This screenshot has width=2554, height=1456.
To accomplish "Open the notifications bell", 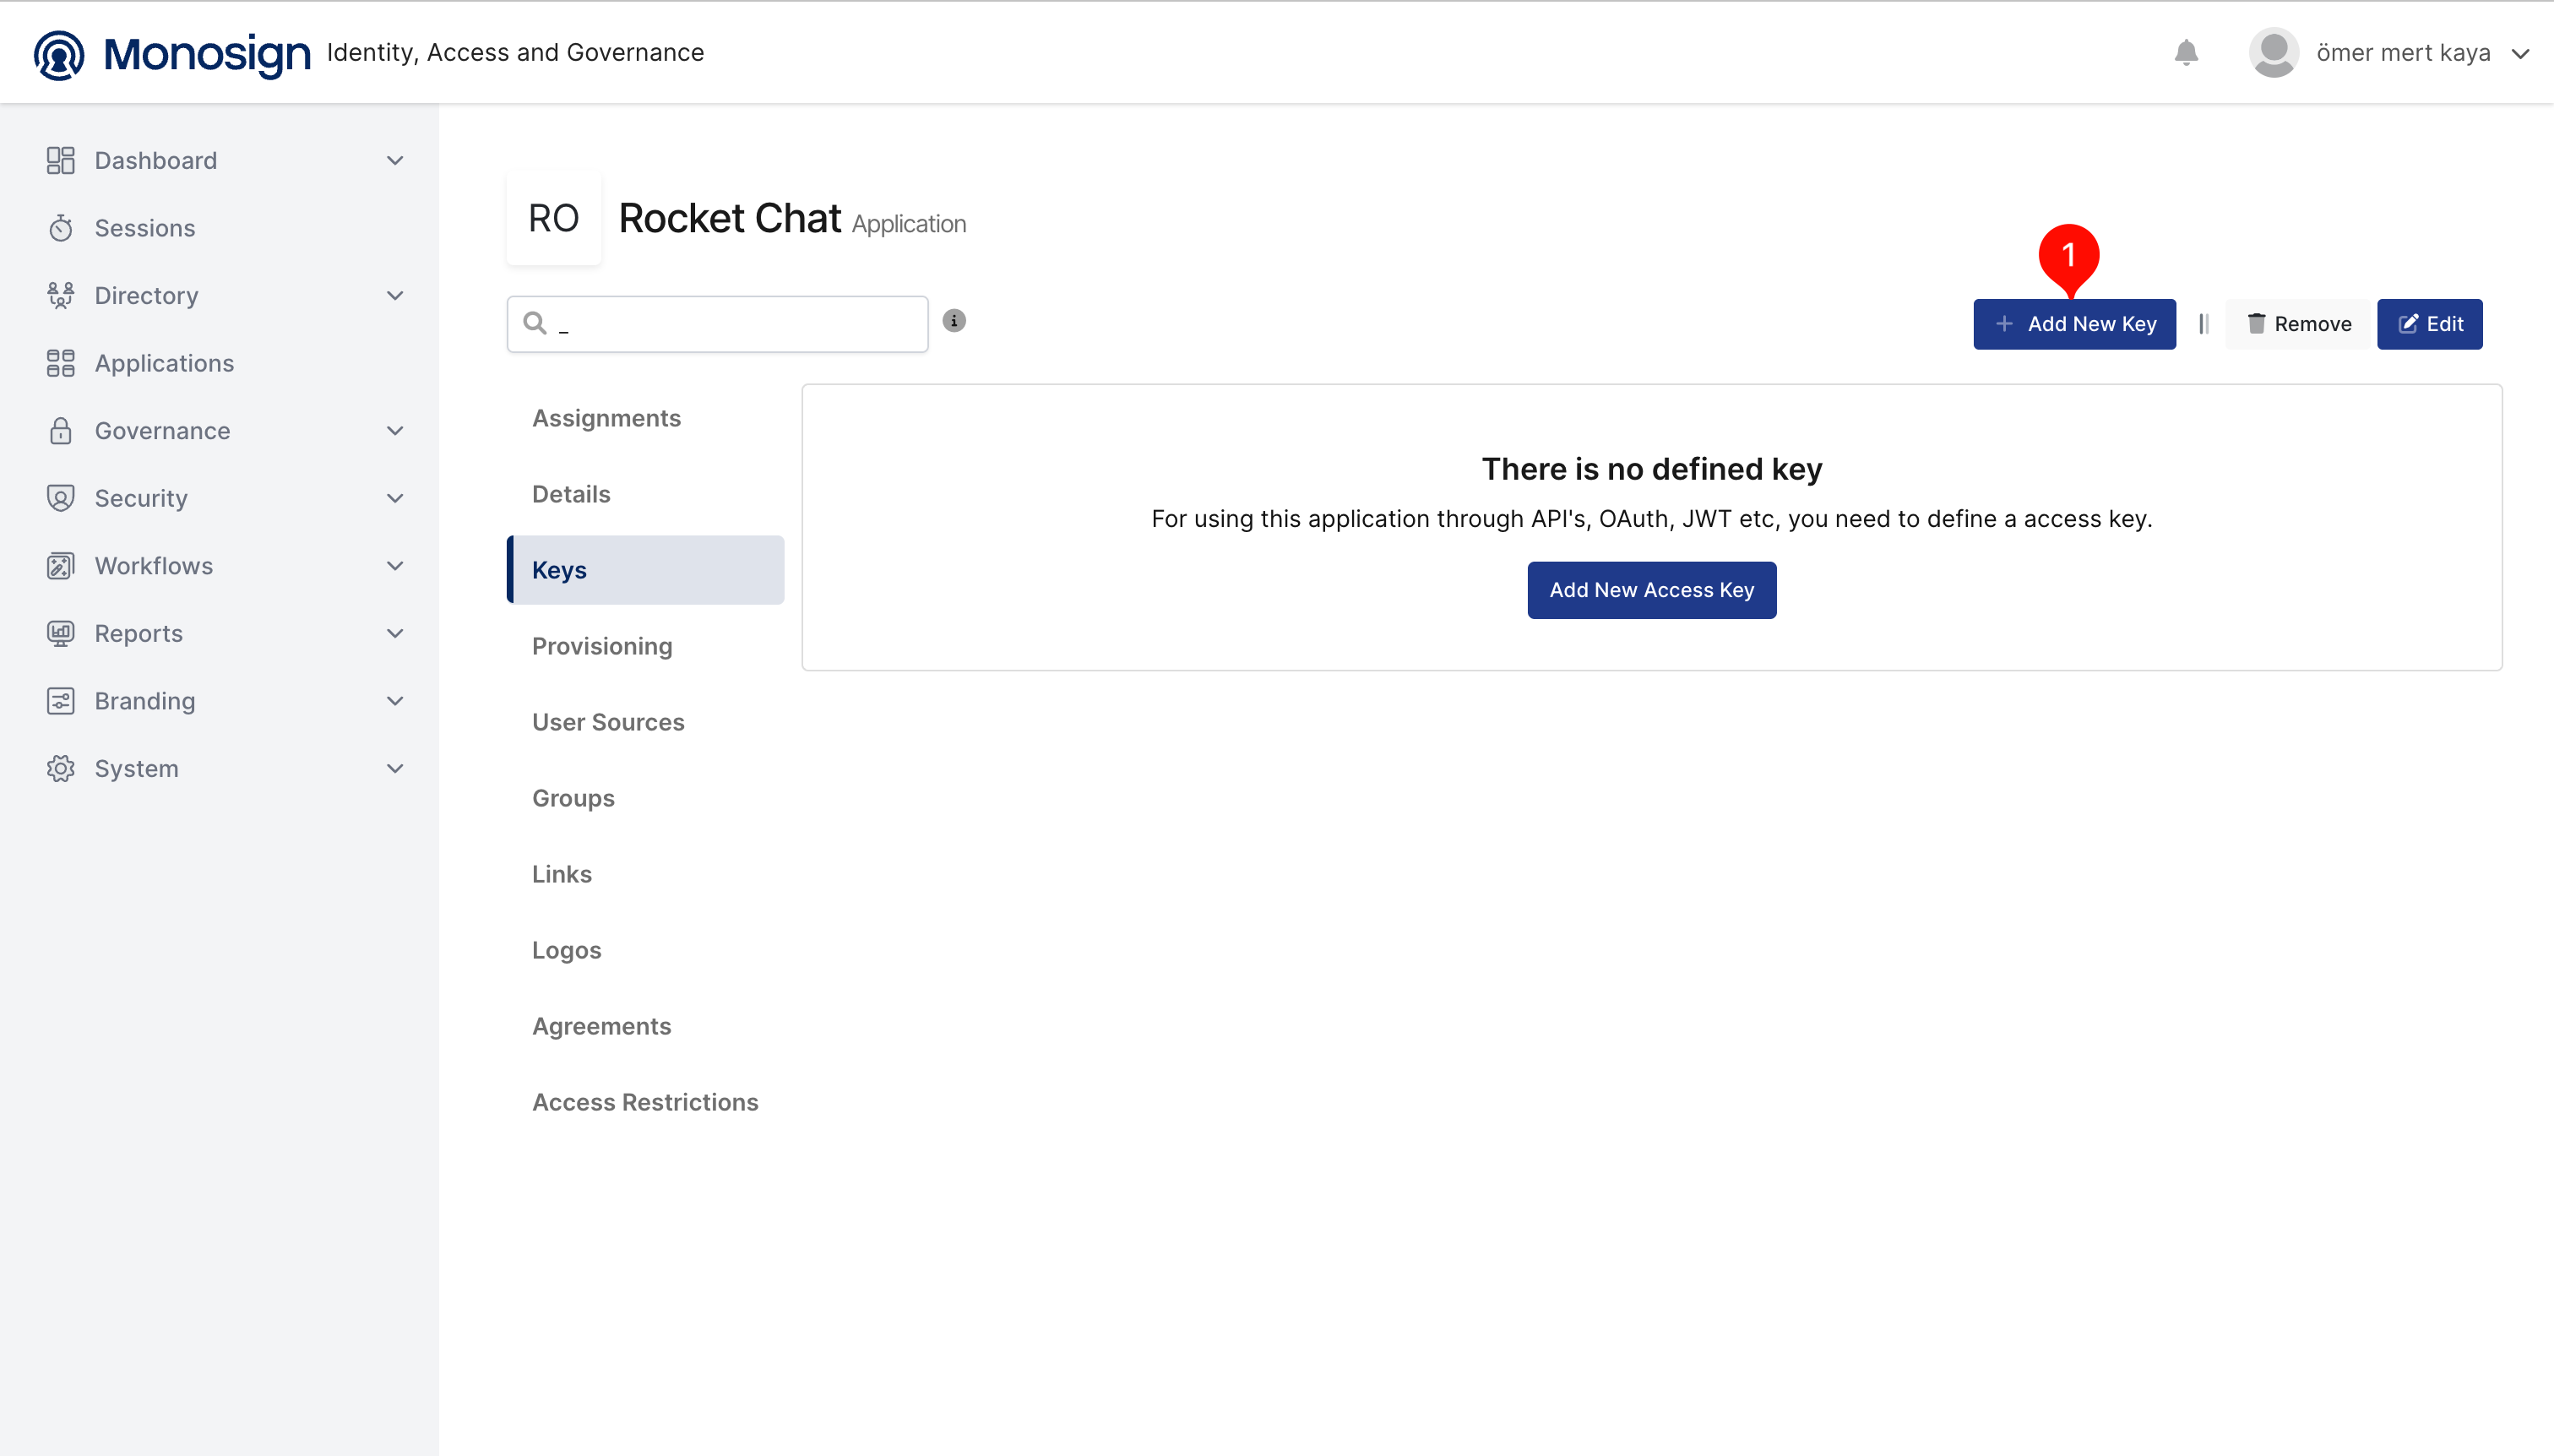I will [2186, 52].
